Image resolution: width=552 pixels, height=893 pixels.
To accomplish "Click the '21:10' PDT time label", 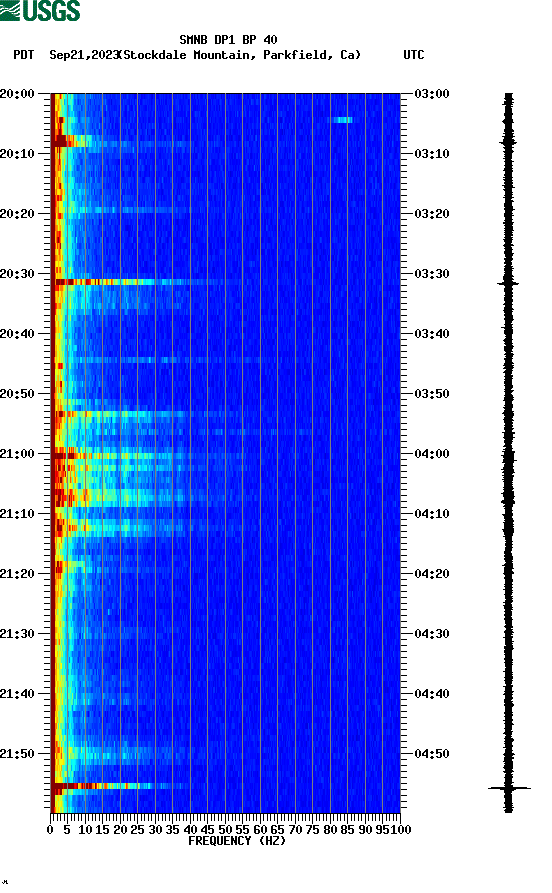I will click(x=18, y=514).
